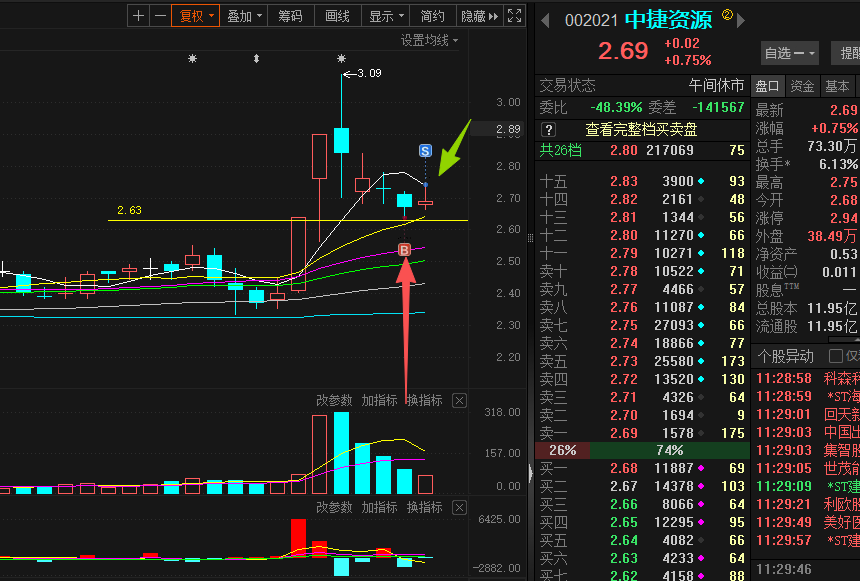Click the question mark help icon

548,129
